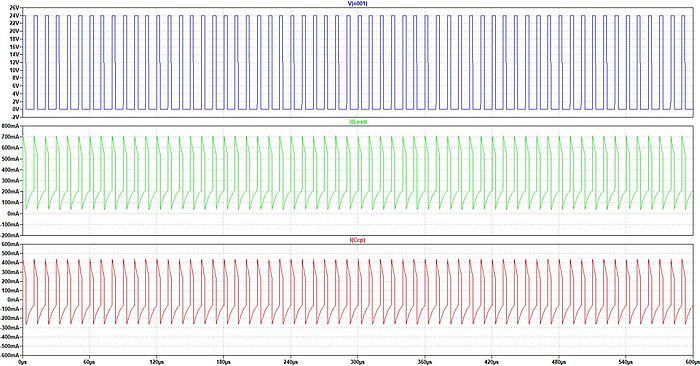The width and height of the screenshot is (700, 366).
Task: Click 0mA in the -I(Lext) pane
Action: click(x=13, y=213)
